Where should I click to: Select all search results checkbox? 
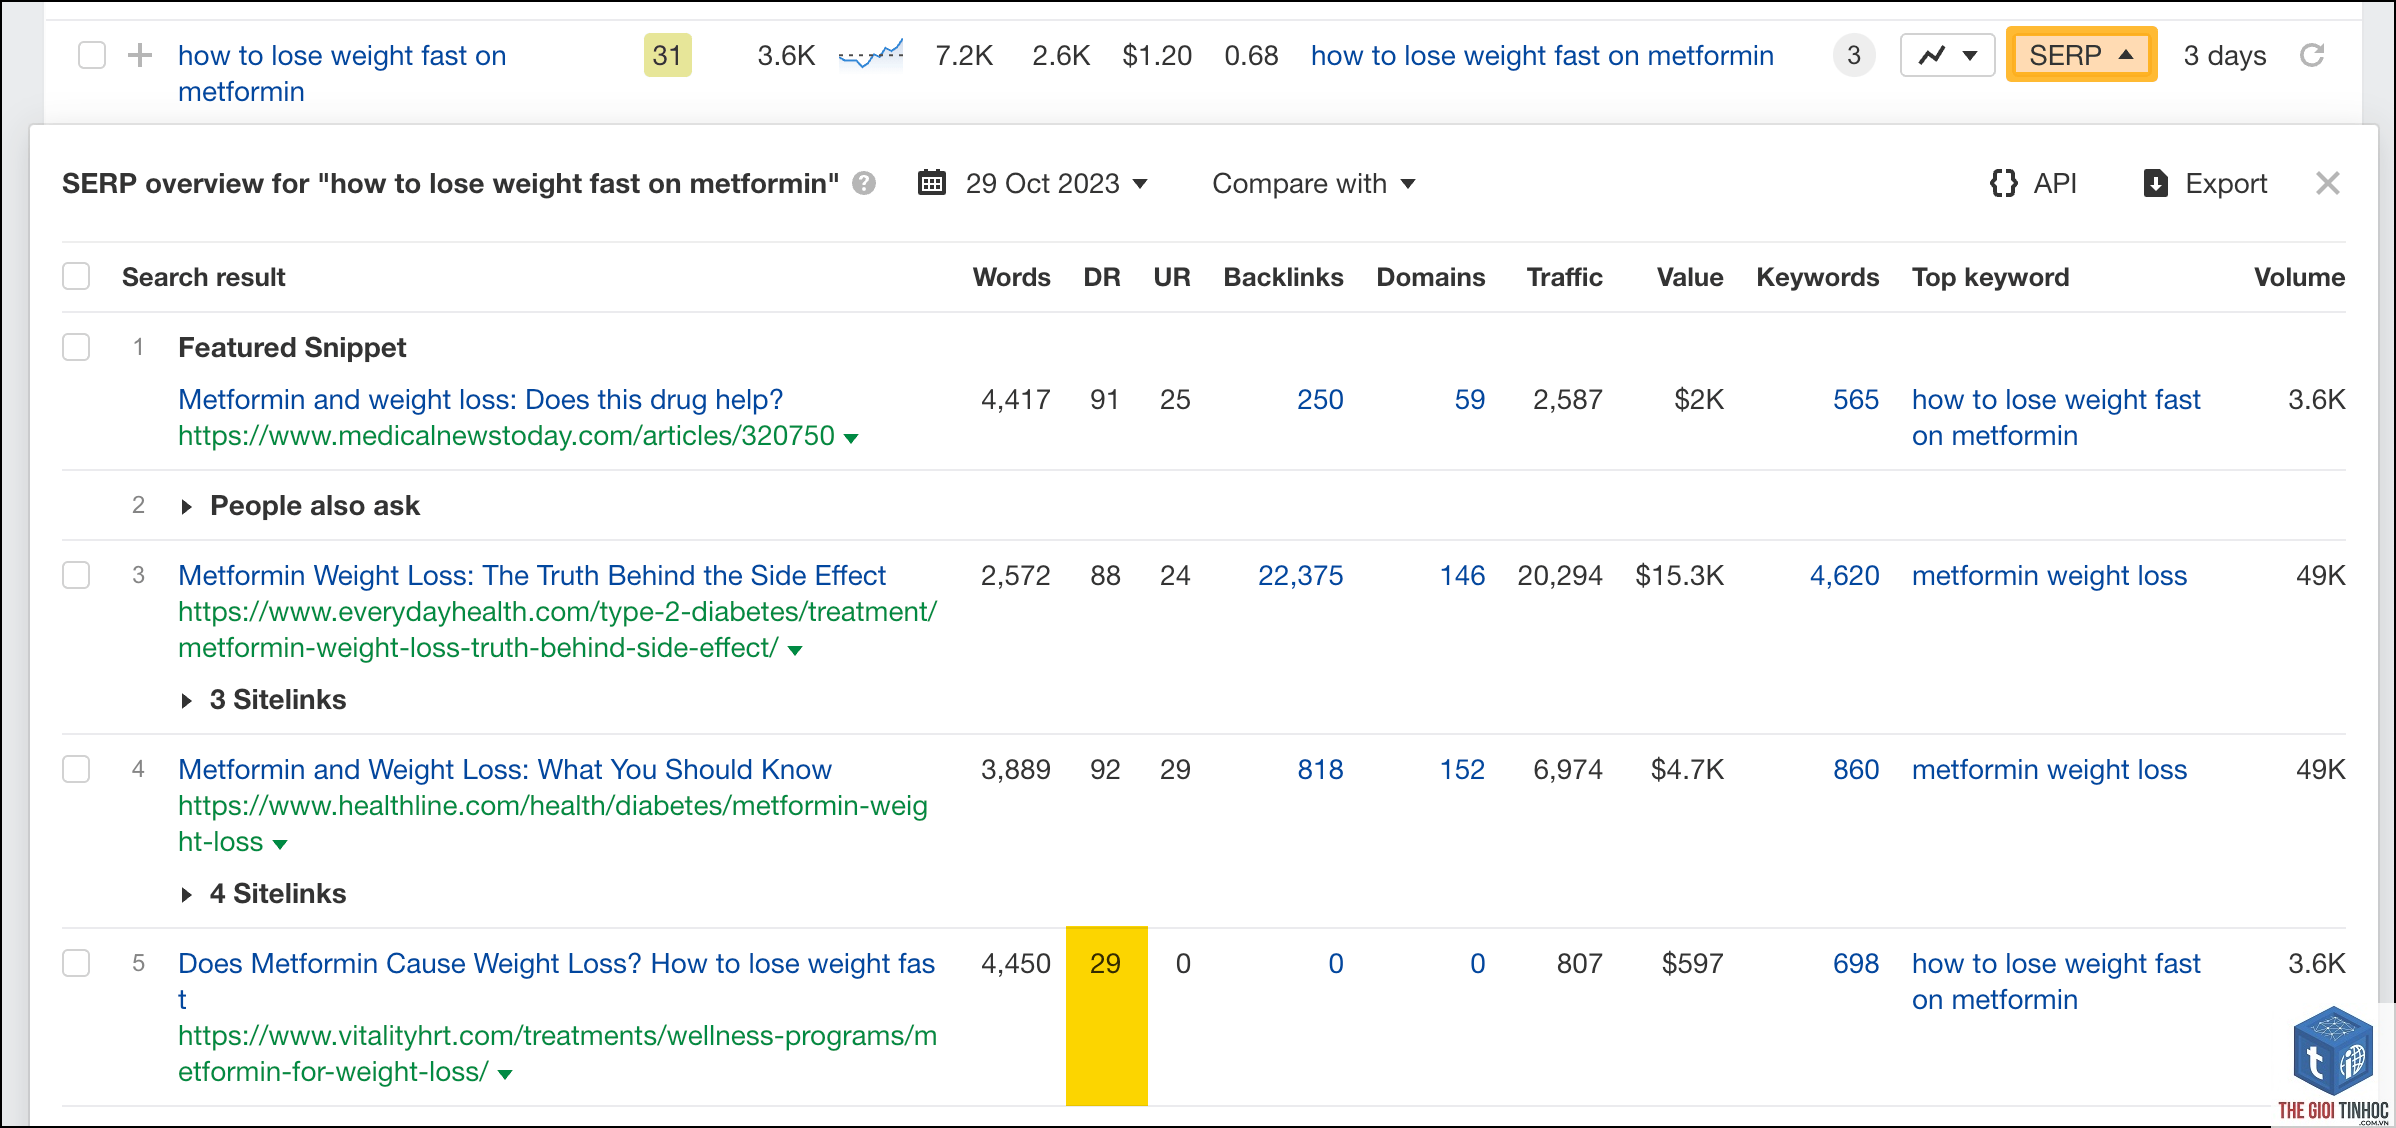point(76,276)
